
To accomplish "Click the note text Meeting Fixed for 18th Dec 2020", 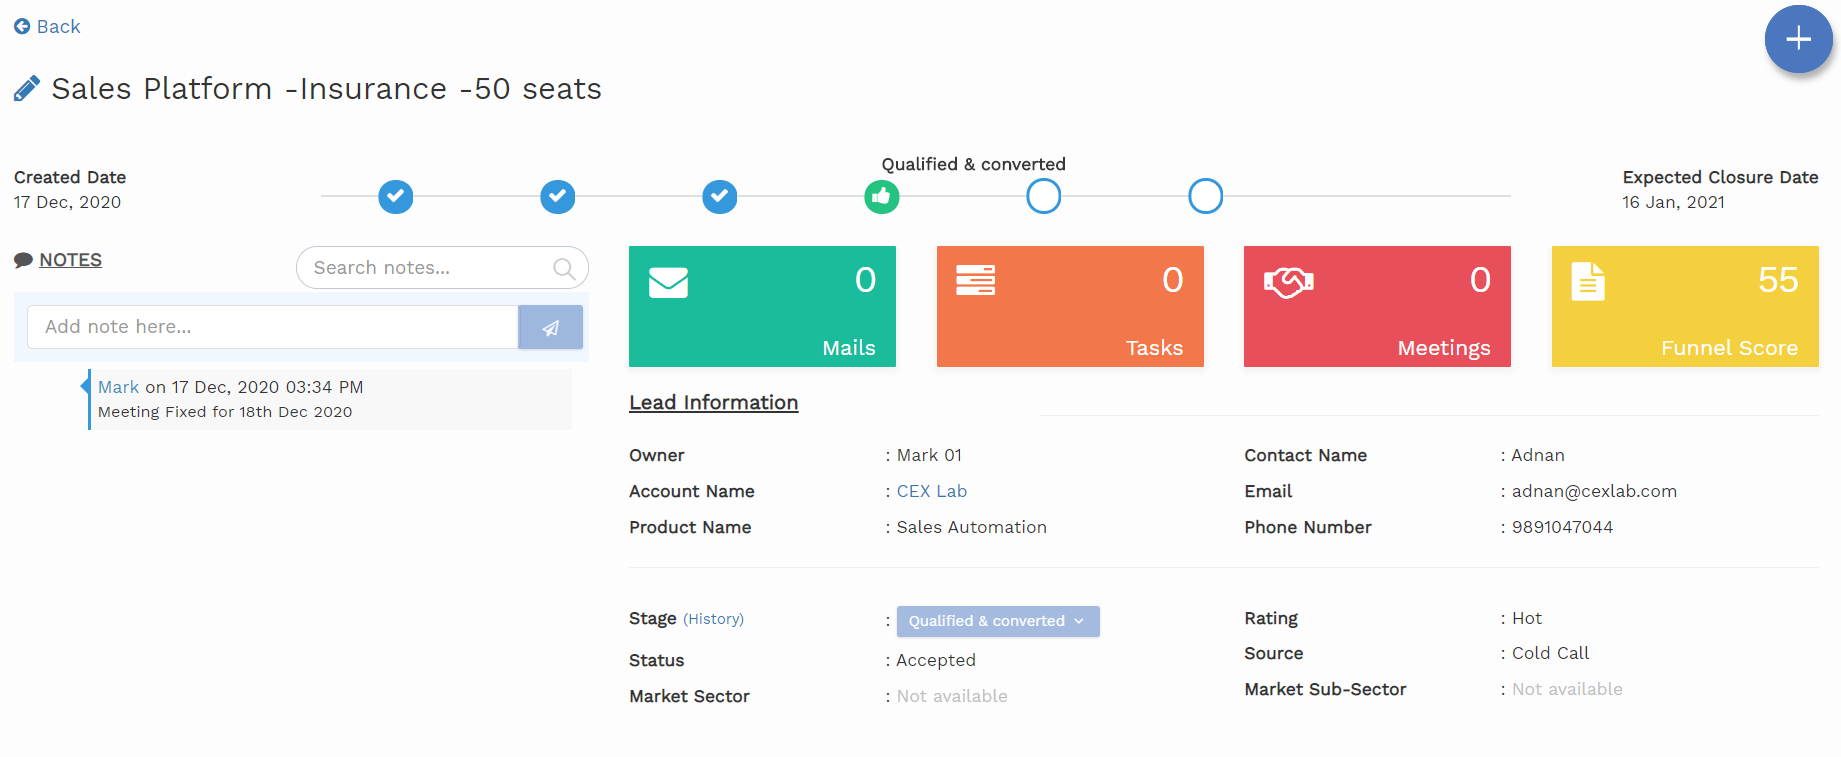I will coord(225,412).
